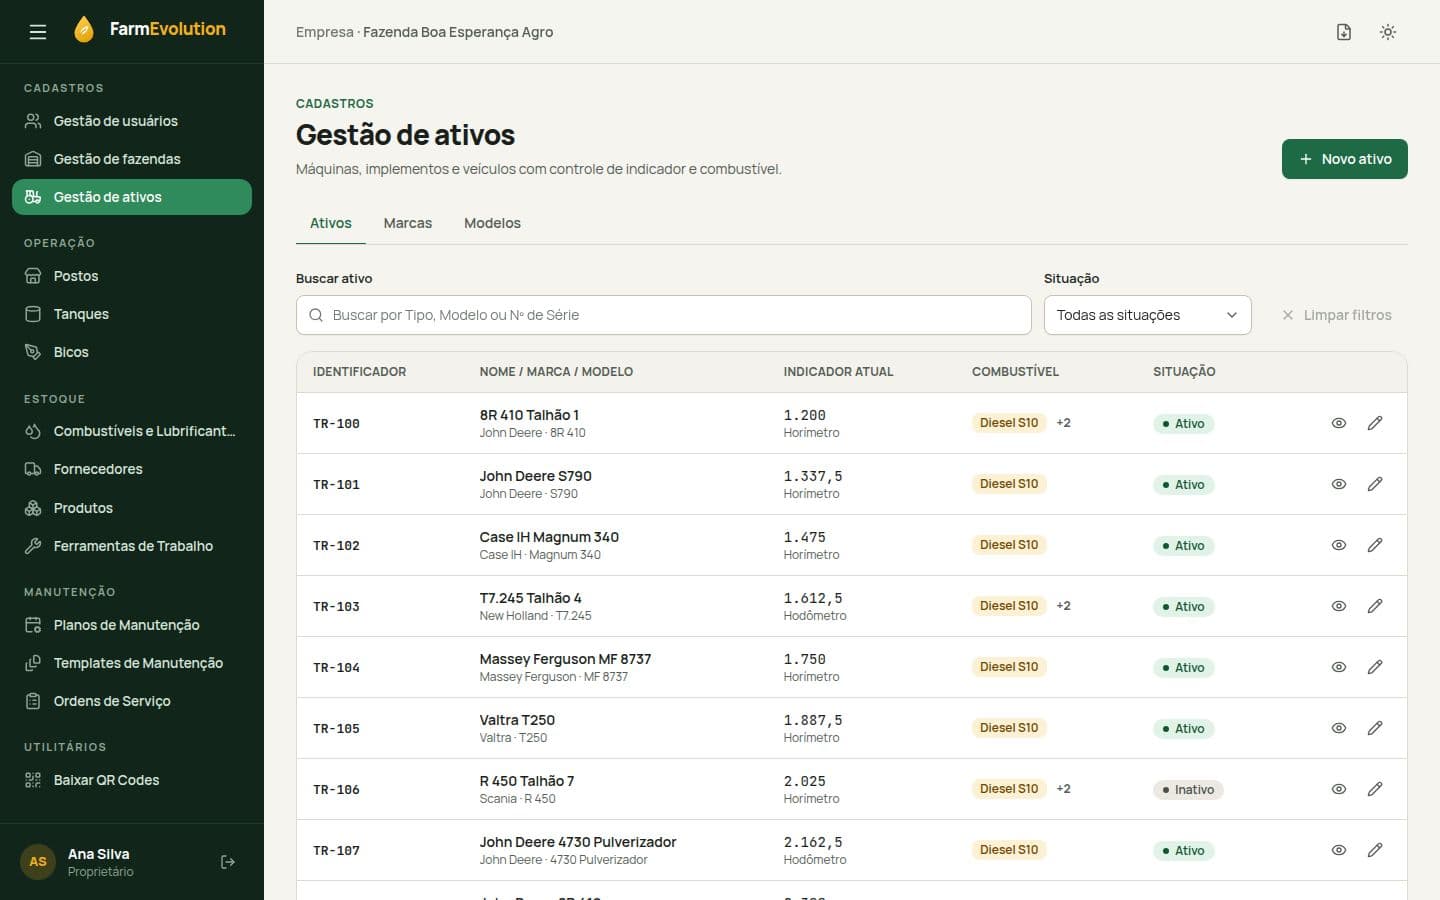Open edit for TR-103 asset
The width and height of the screenshot is (1440, 900).
pos(1375,606)
